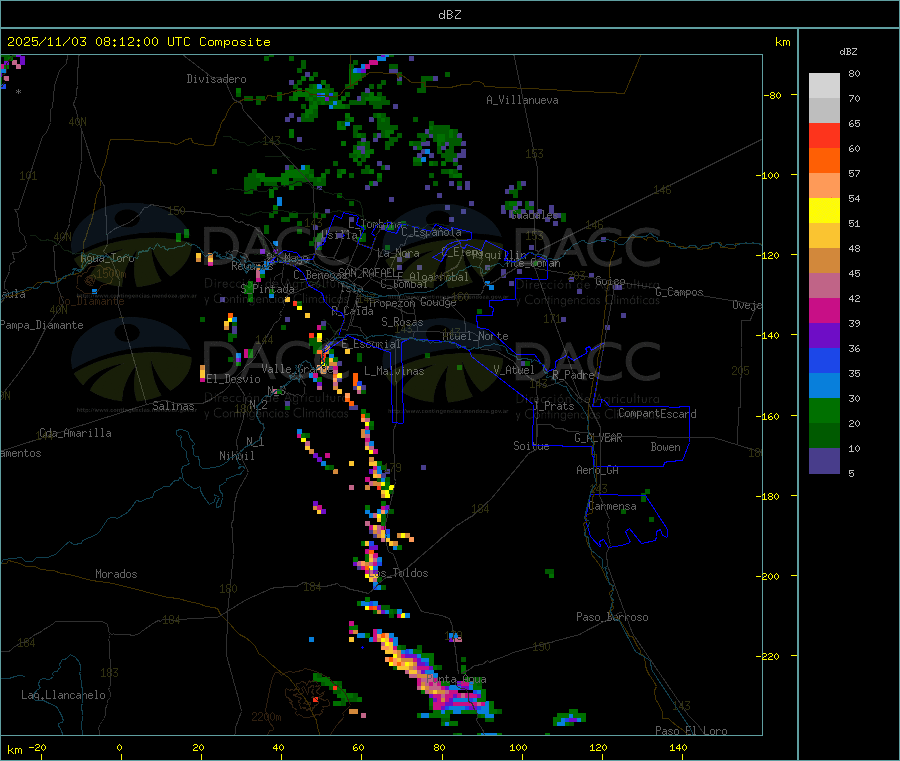The height and width of the screenshot is (761, 900).
Task: Click the La_Nora map label
Action: click(x=399, y=253)
